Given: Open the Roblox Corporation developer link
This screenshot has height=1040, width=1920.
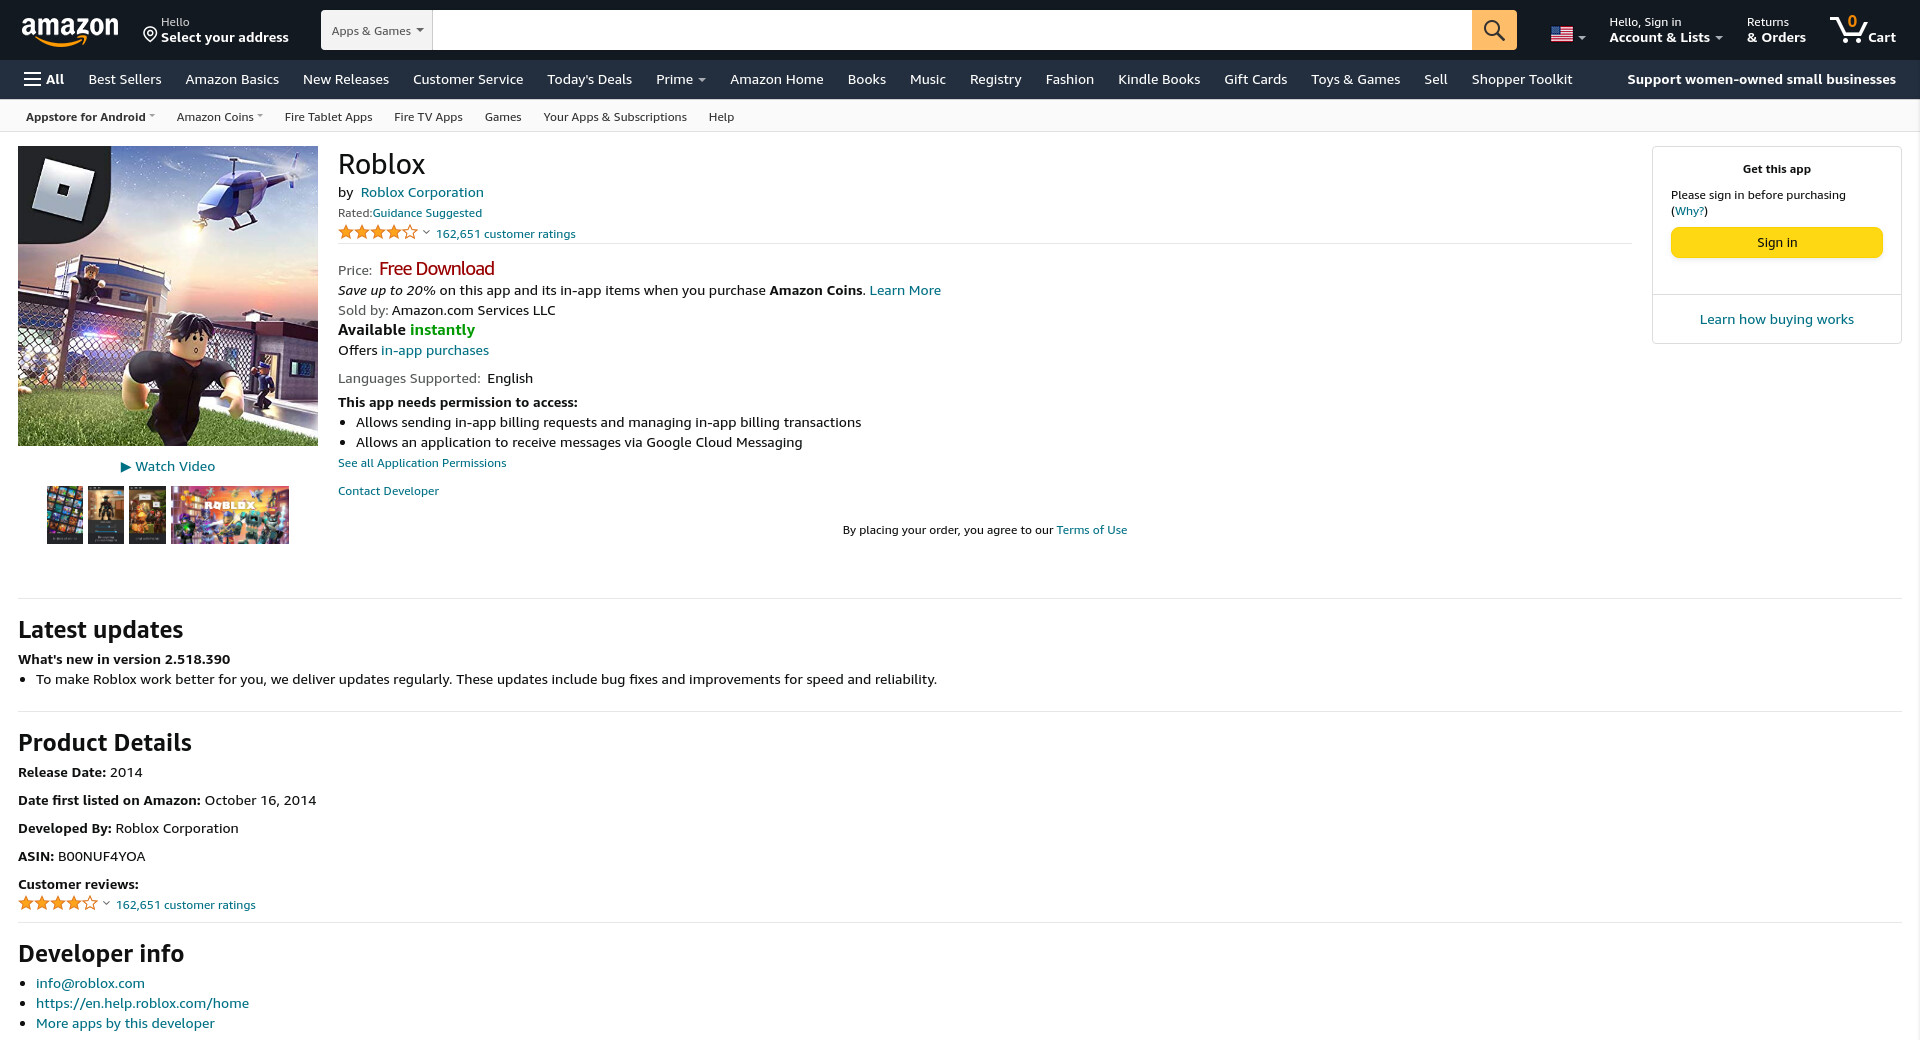Looking at the screenshot, I should 422,192.
